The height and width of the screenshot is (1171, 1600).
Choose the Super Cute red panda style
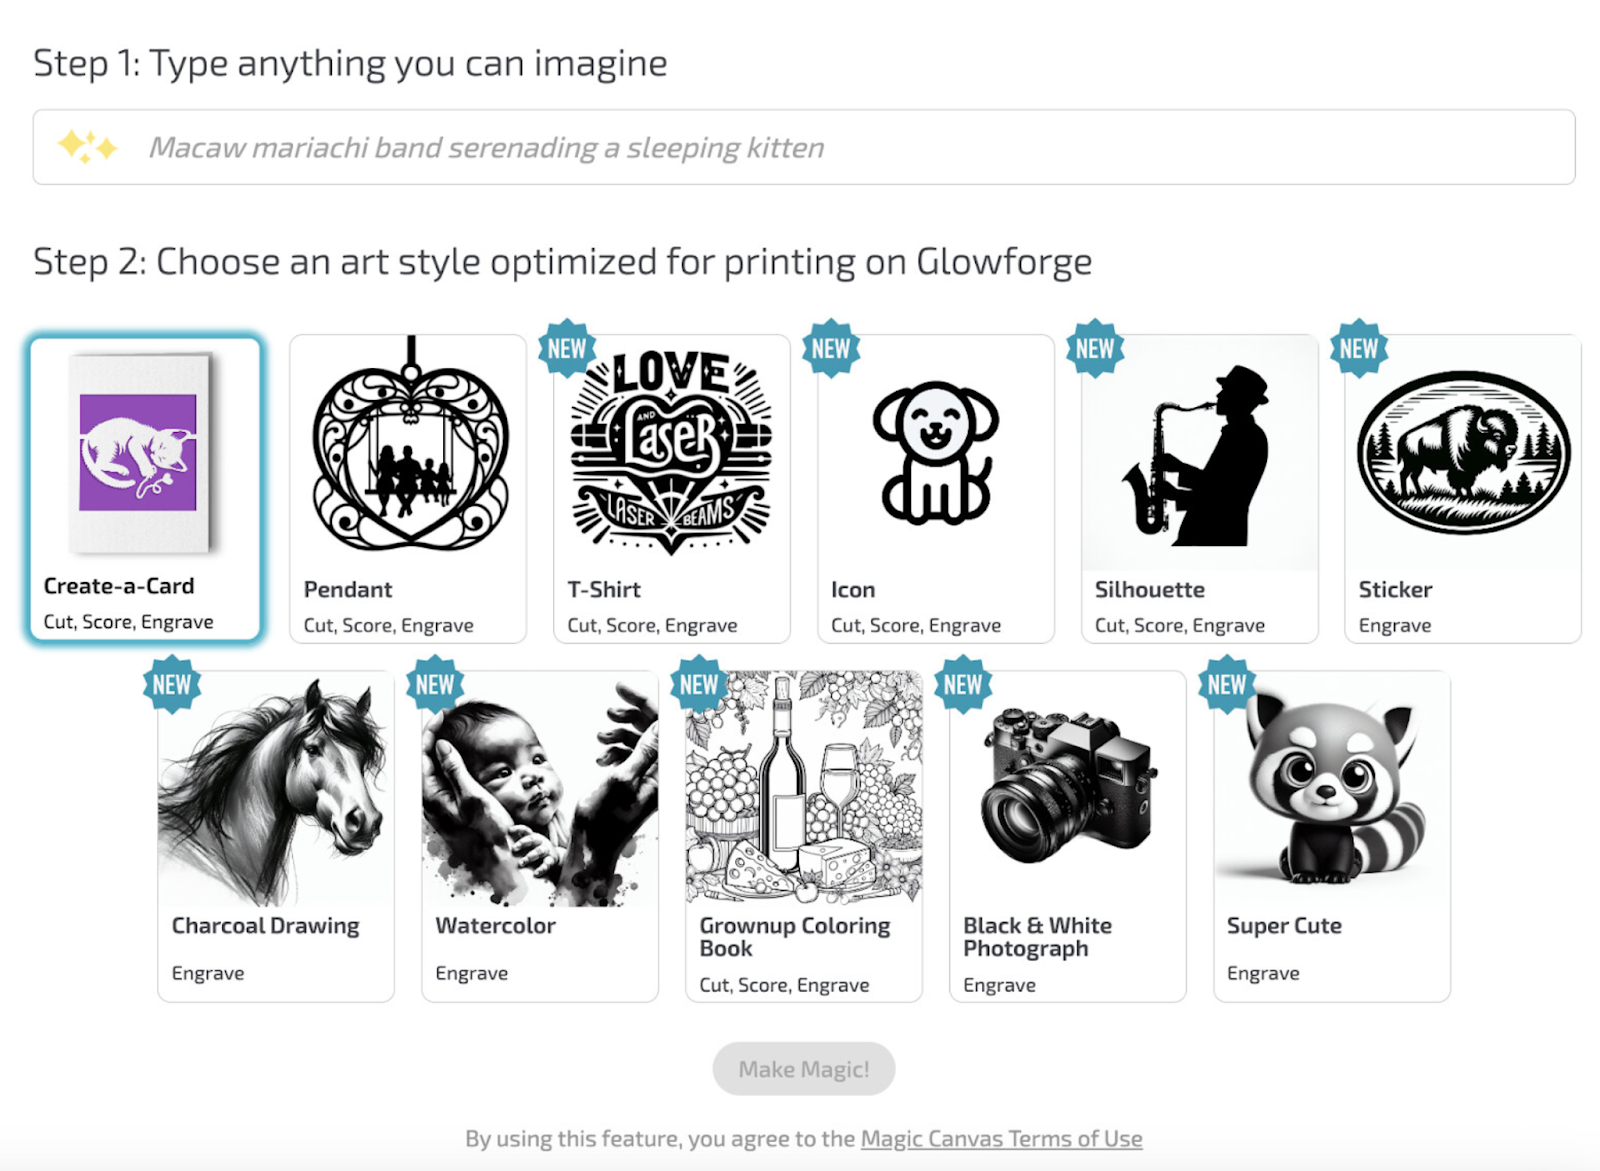tap(1331, 790)
